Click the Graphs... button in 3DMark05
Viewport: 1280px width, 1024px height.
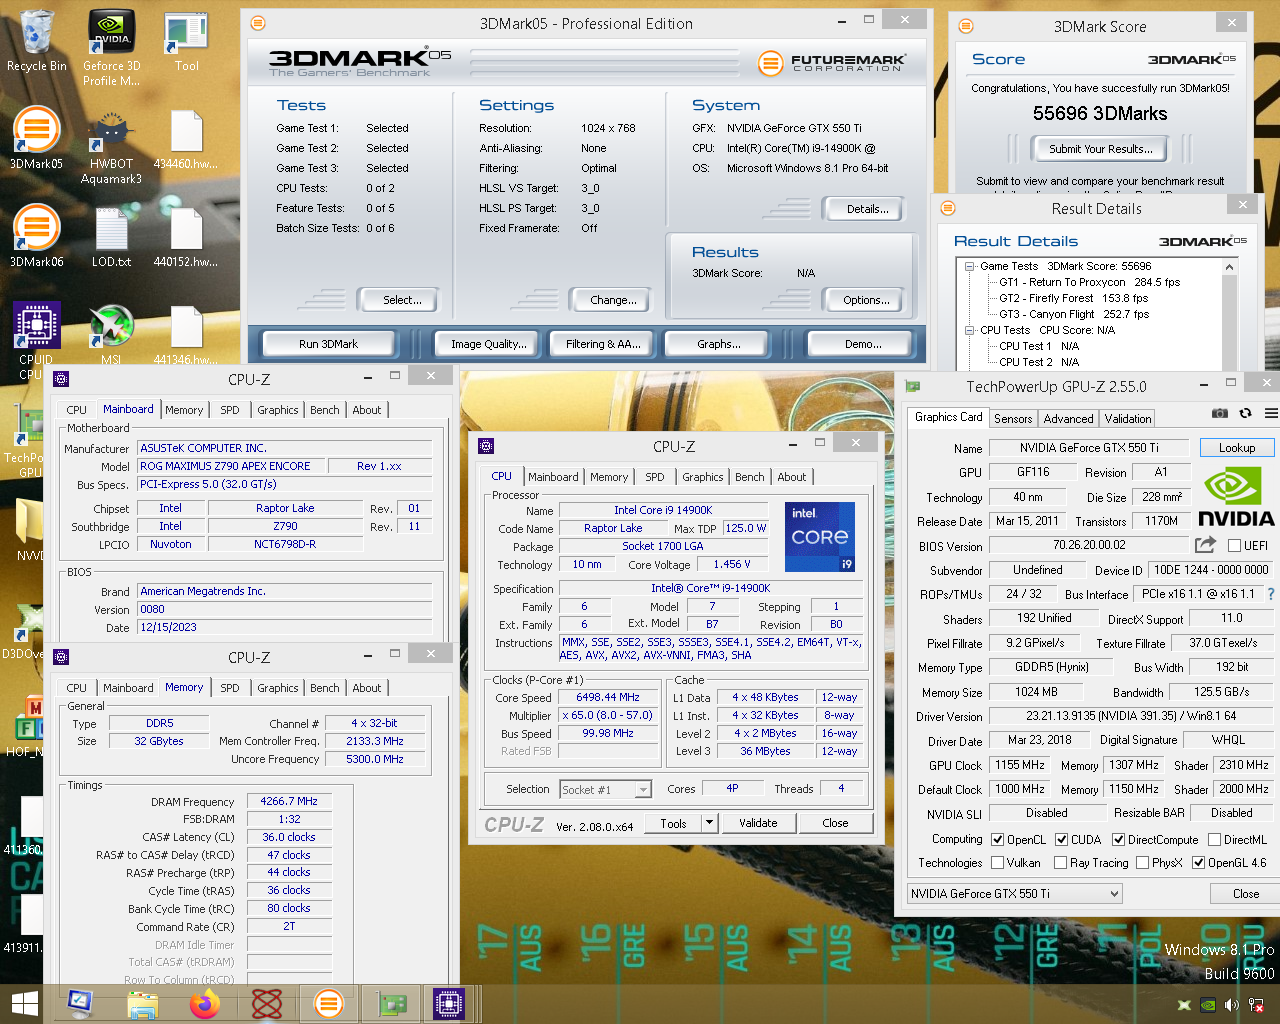(719, 344)
